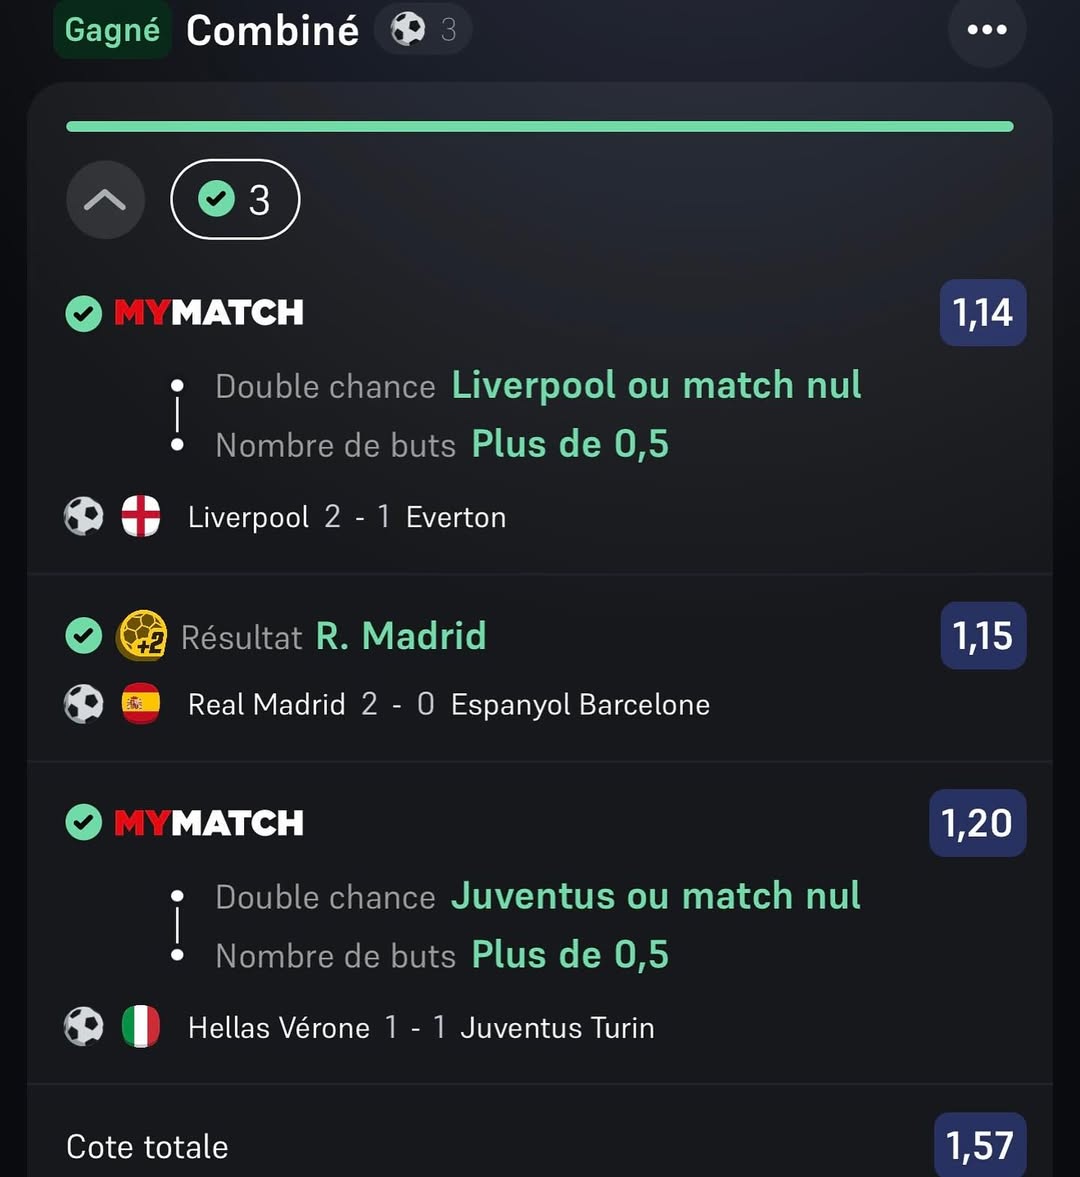This screenshot has width=1080, height=1177.
Task: Click the 3 winning selections pill
Action: [235, 200]
